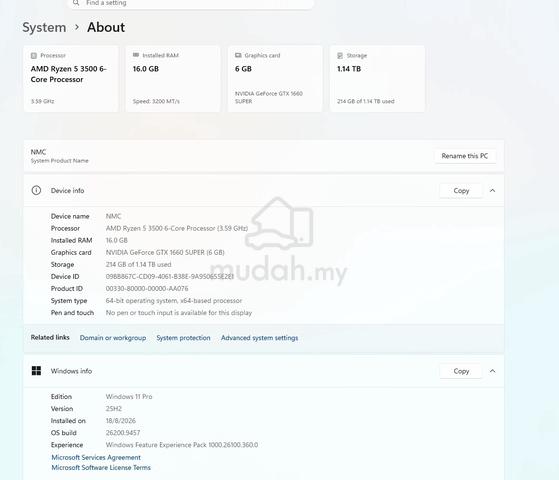Open the 16.0 GB installed RAM card
Viewport: 559px width, 480px height.
coord(173,79)
